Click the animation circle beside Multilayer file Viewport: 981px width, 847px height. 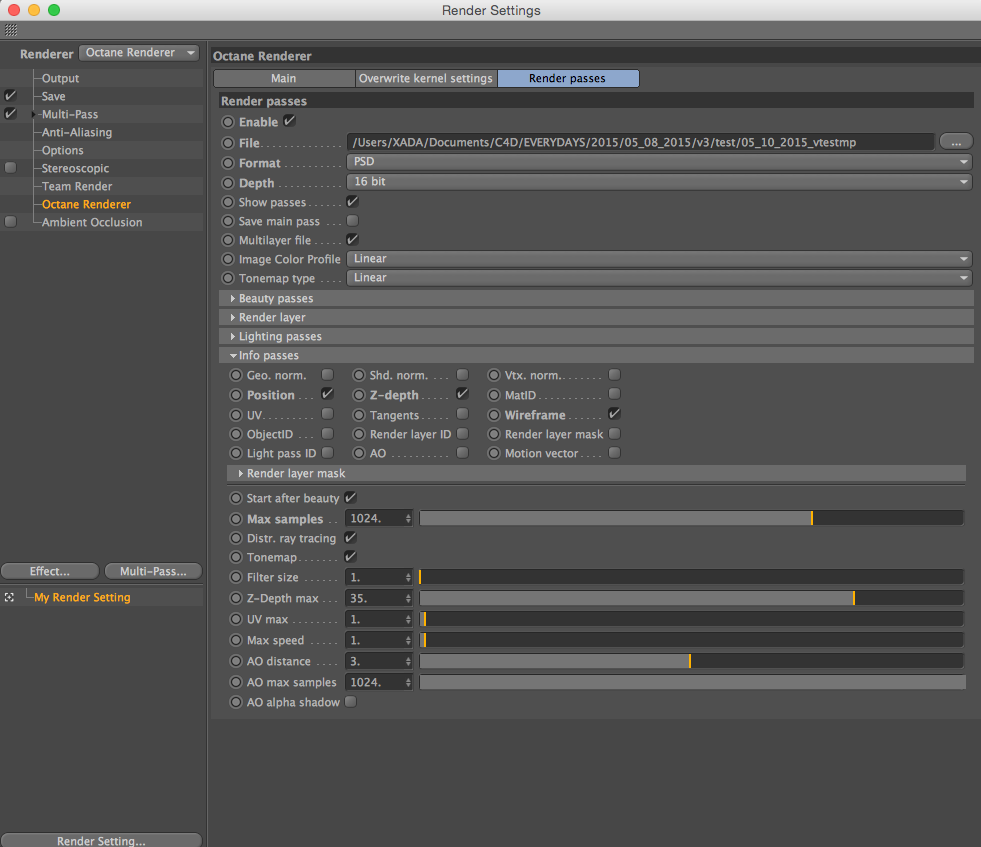(228, 240)
